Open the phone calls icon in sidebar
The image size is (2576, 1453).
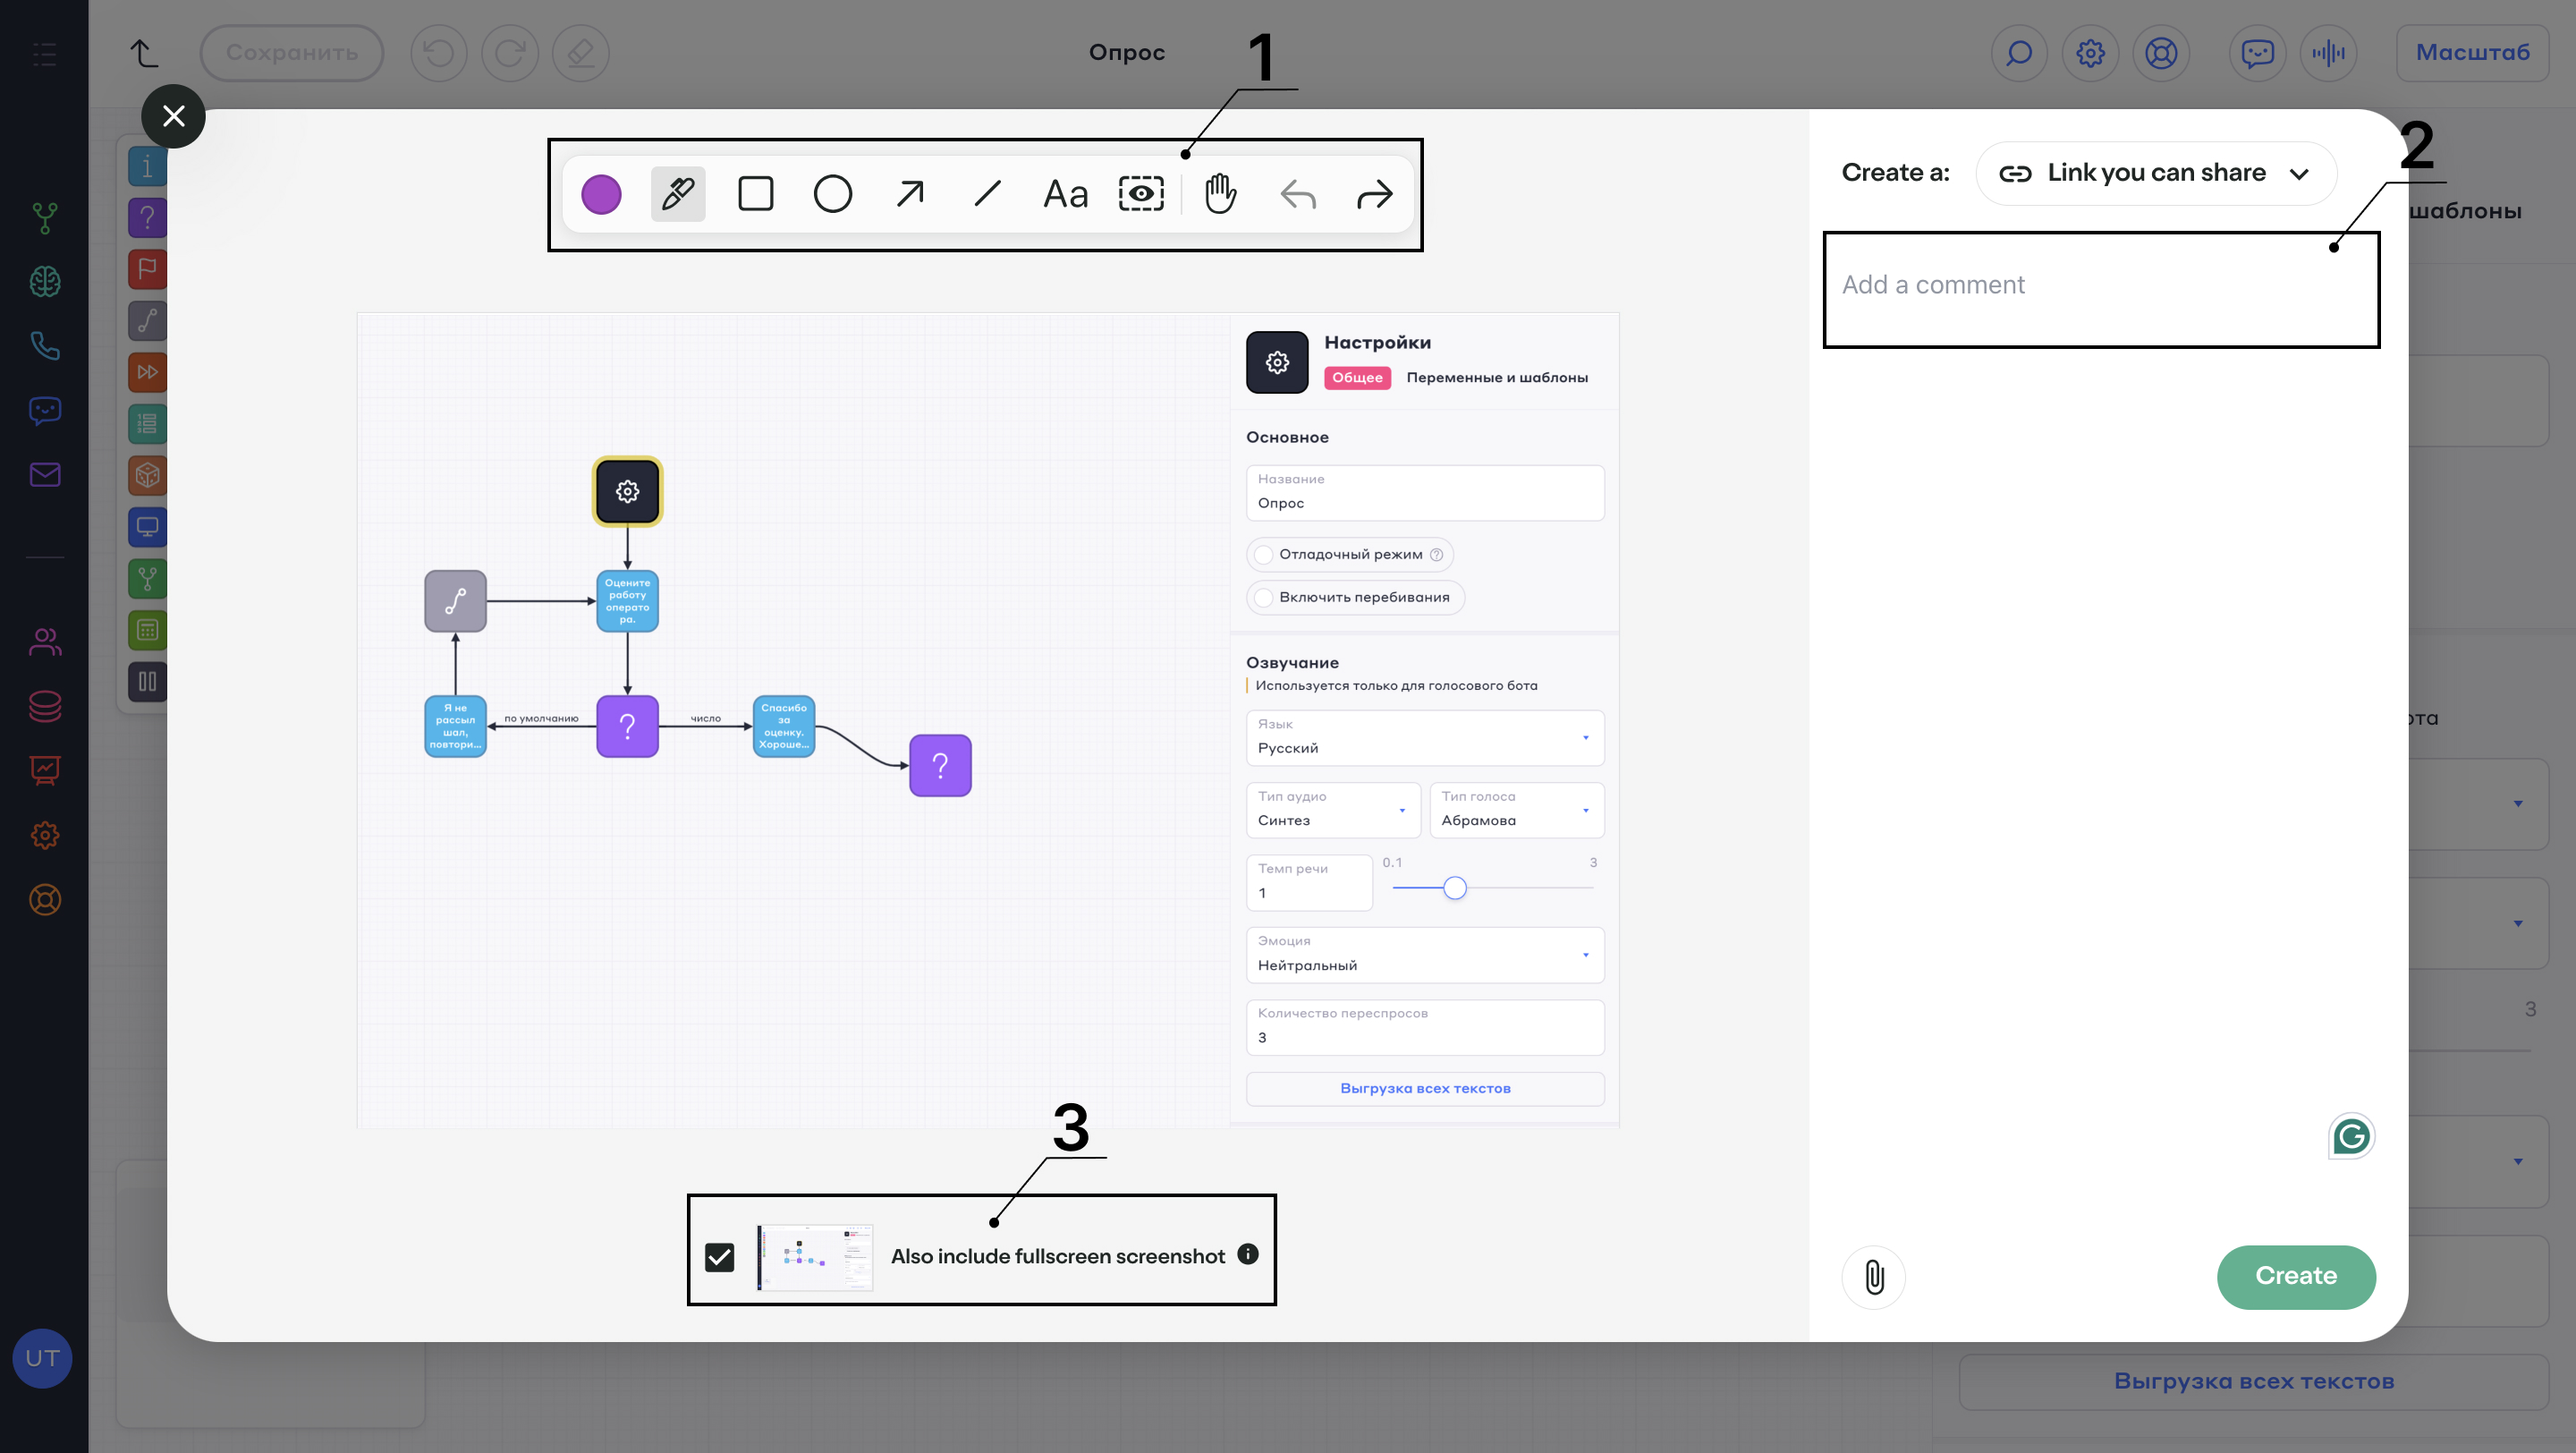(x=44, y=346)
